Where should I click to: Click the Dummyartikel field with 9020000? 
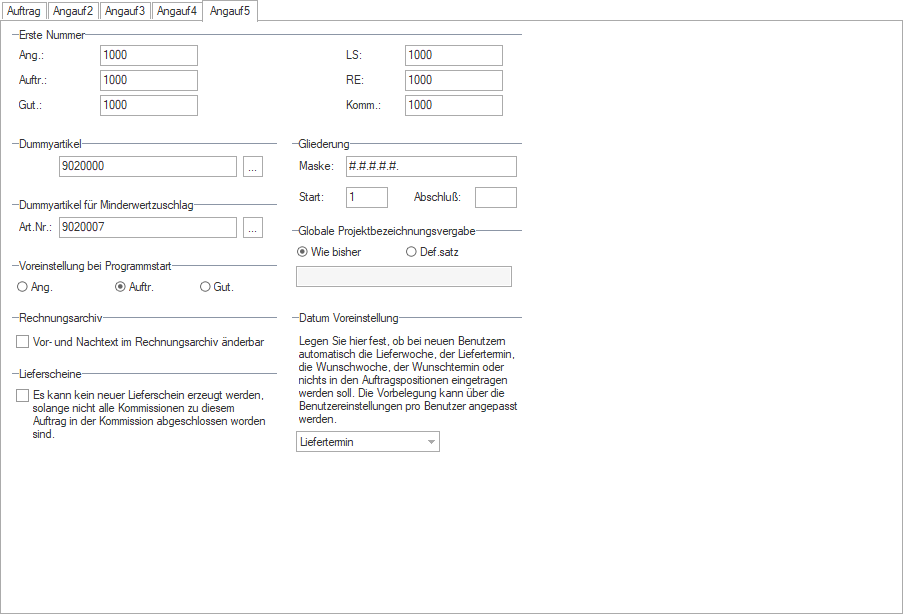coord(148,166)
